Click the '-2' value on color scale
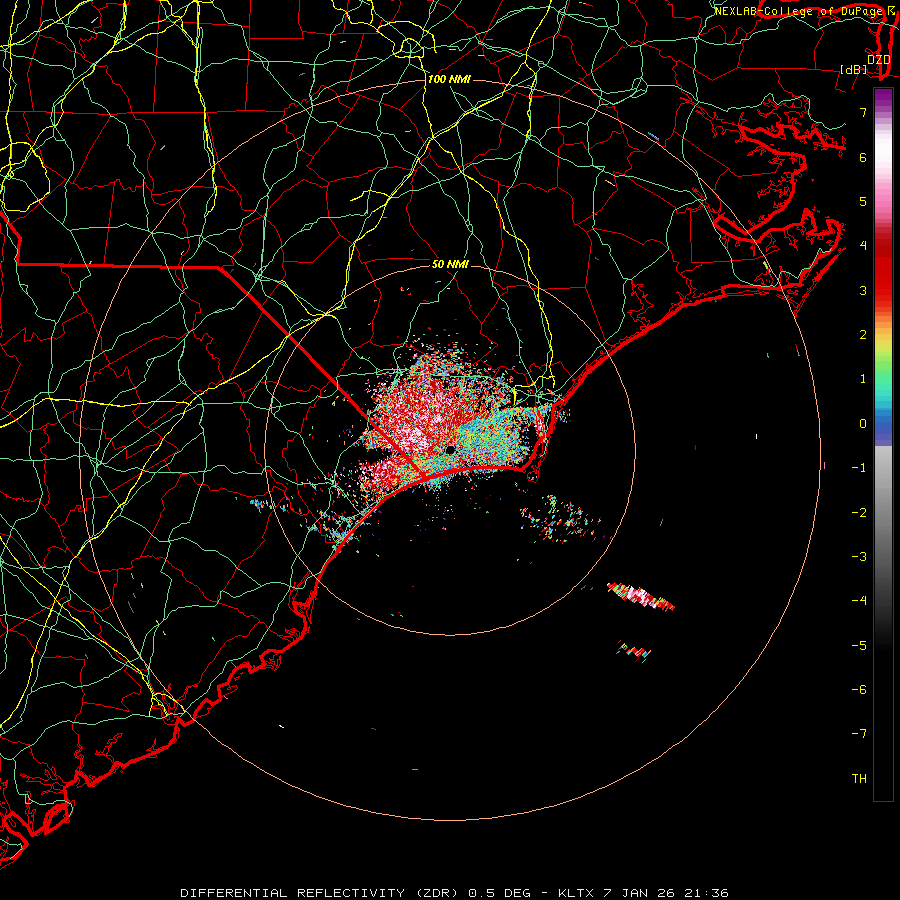The width and height of the screenshot is (900, 900). pos(859,512)
